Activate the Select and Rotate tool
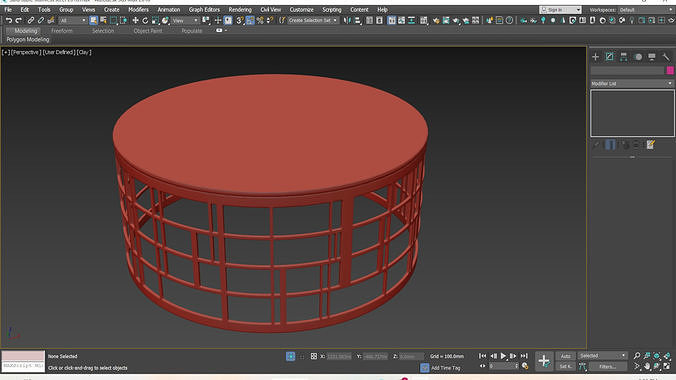 pyautogui.click(x=145, y=20)
